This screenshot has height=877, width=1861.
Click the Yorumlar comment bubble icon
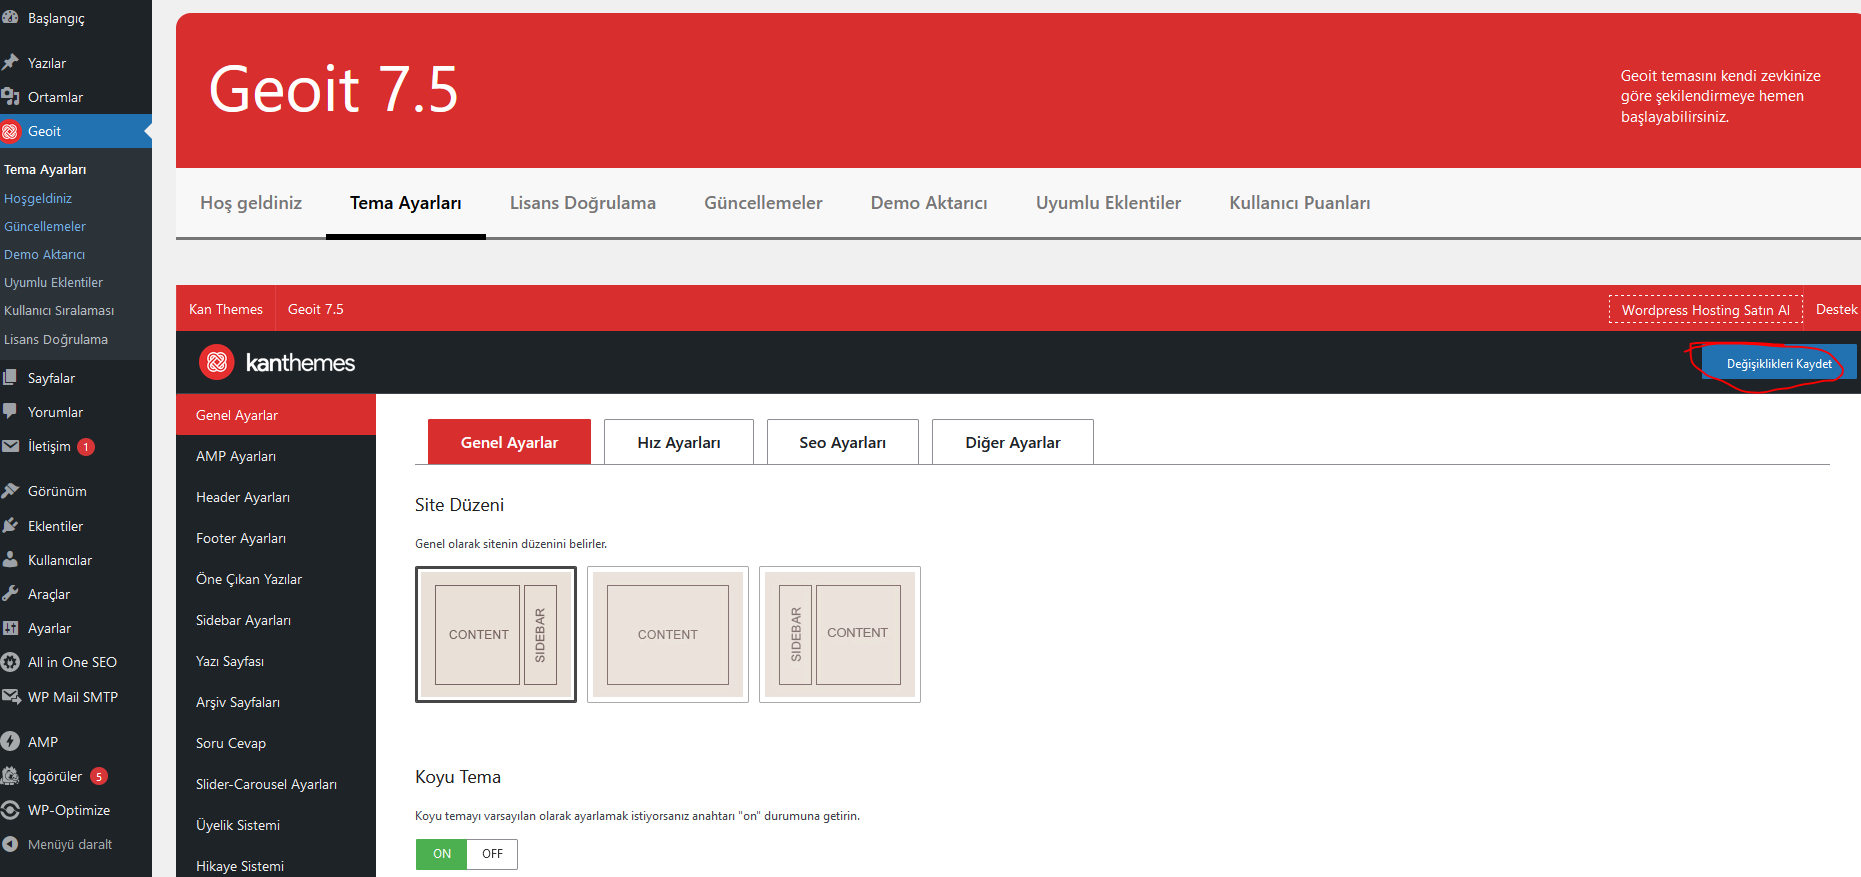[x=10, y=411]
